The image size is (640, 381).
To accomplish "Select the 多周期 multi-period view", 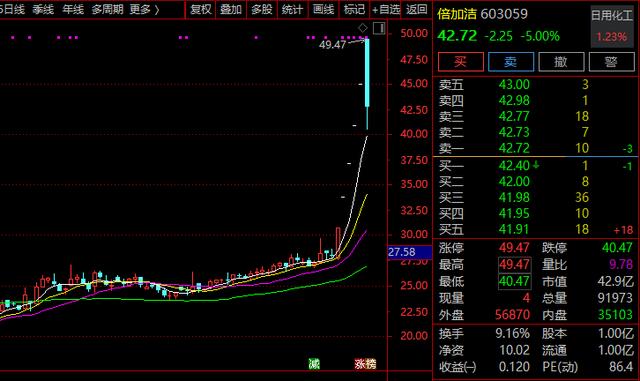I will (107, 9).
